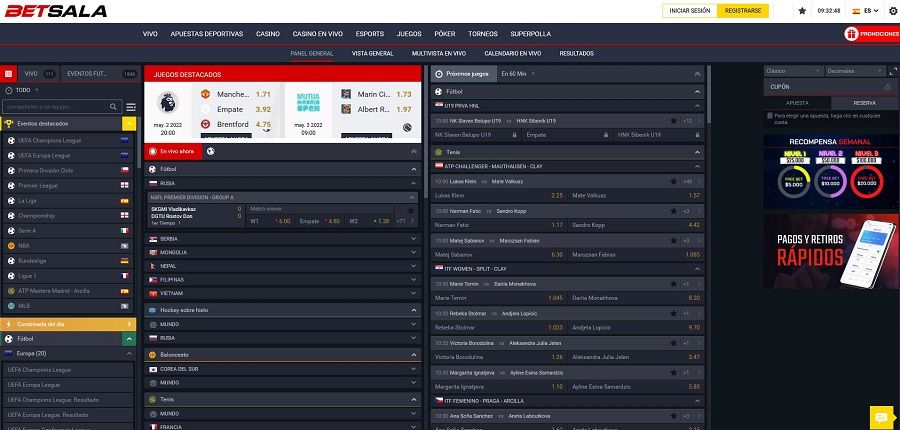
Task: Click the soccer ball filter next to En vivo ahora
Action: (x=211, y=152)
